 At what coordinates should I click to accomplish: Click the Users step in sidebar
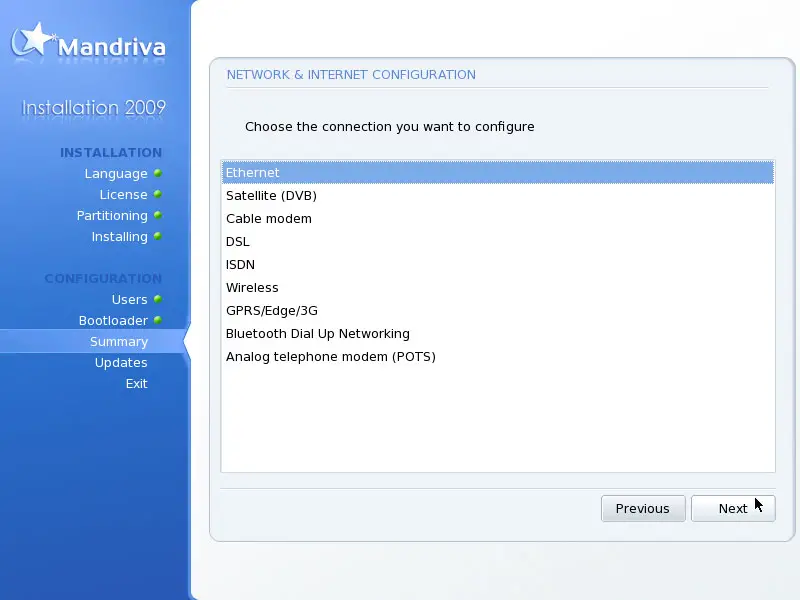[x=130, y=299]
